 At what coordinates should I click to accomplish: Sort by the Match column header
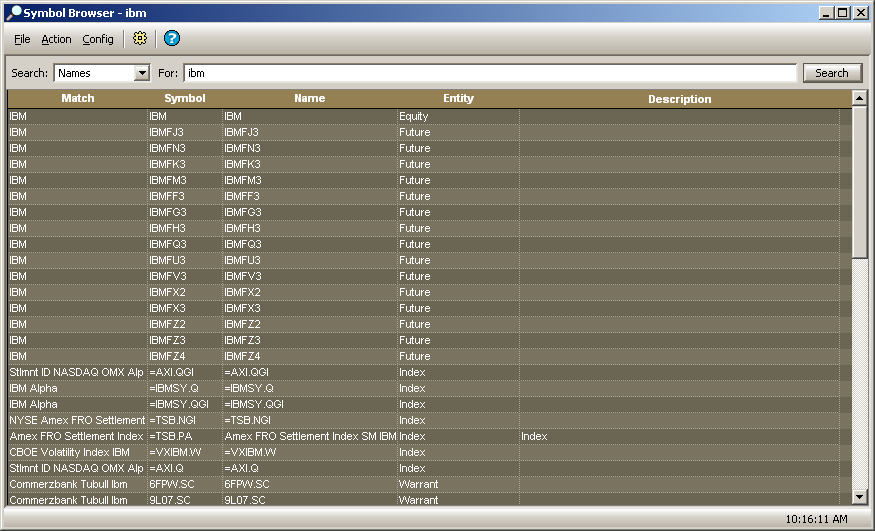[78, 98]
